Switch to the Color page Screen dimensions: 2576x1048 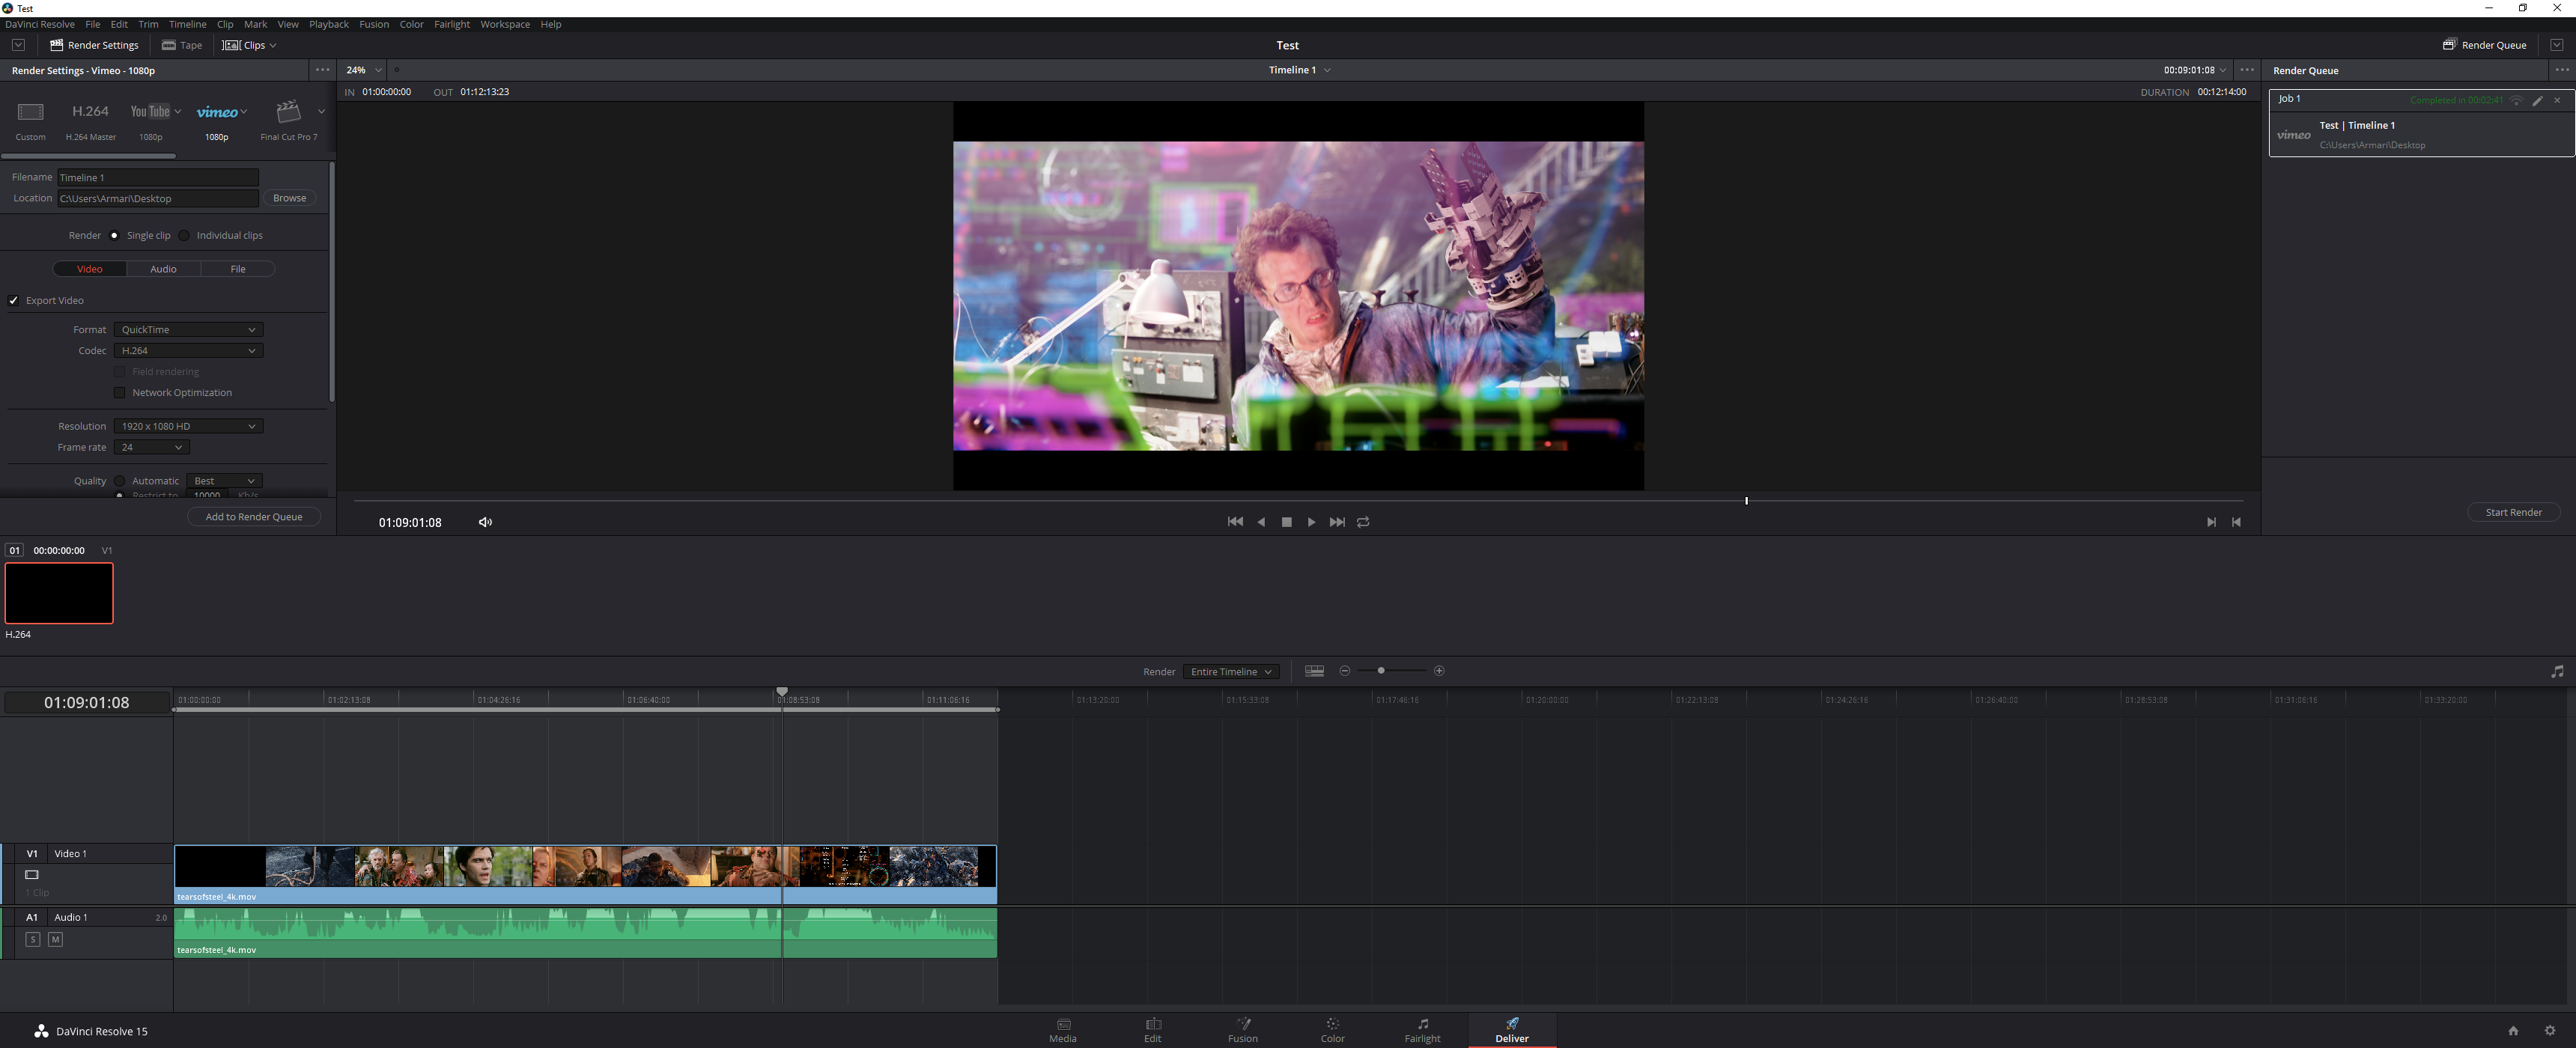(1332, 1029)
